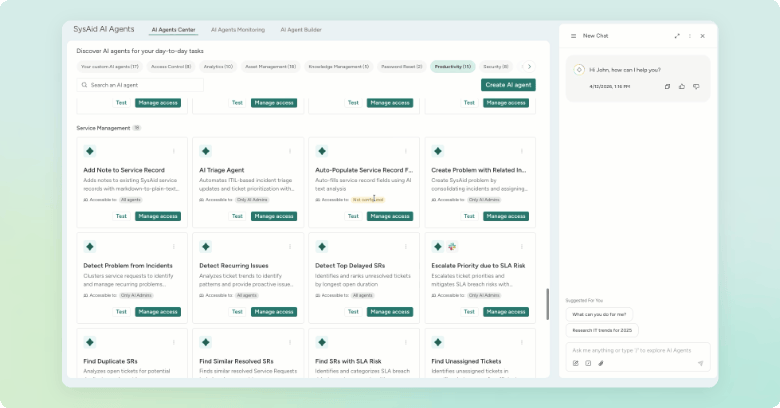The height and width of the screenshot is (408, 780).
Task: Filter by Password Reset category
Action: pyautogui.click(x=401, y=67)
